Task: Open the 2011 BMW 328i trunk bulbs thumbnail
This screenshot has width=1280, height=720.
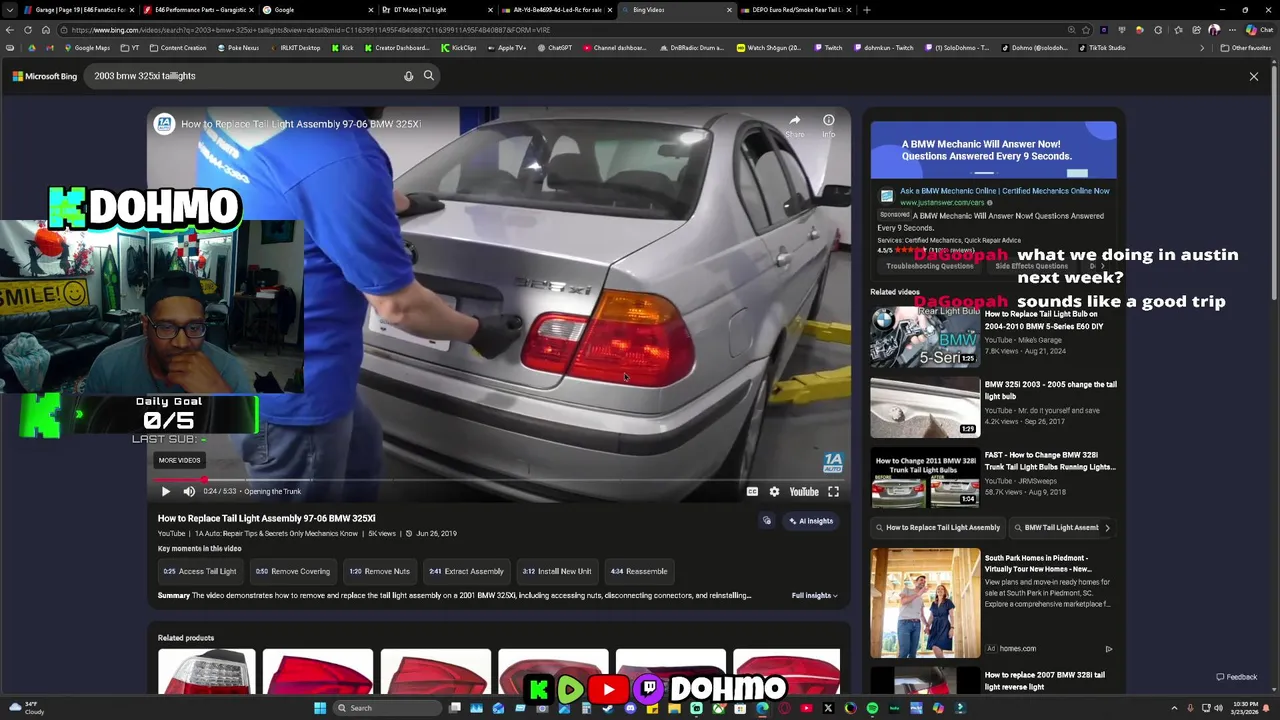Action: pos(925,478)
